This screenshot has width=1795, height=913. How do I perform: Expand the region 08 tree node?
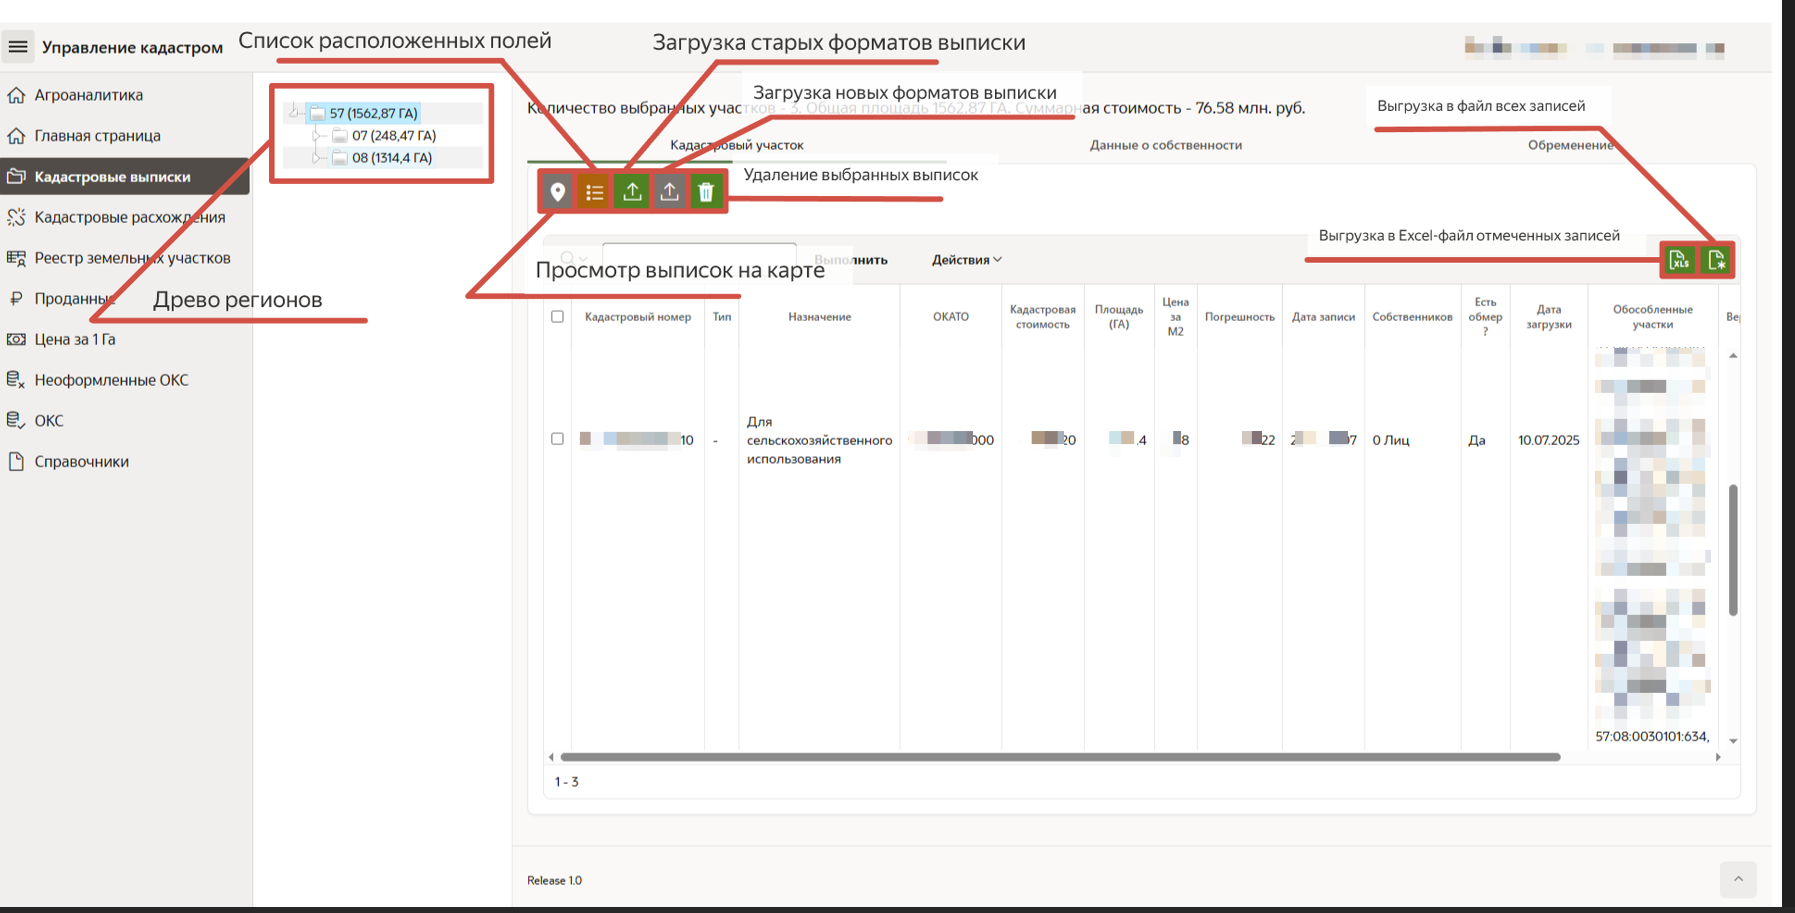click(x=316, y=158)
